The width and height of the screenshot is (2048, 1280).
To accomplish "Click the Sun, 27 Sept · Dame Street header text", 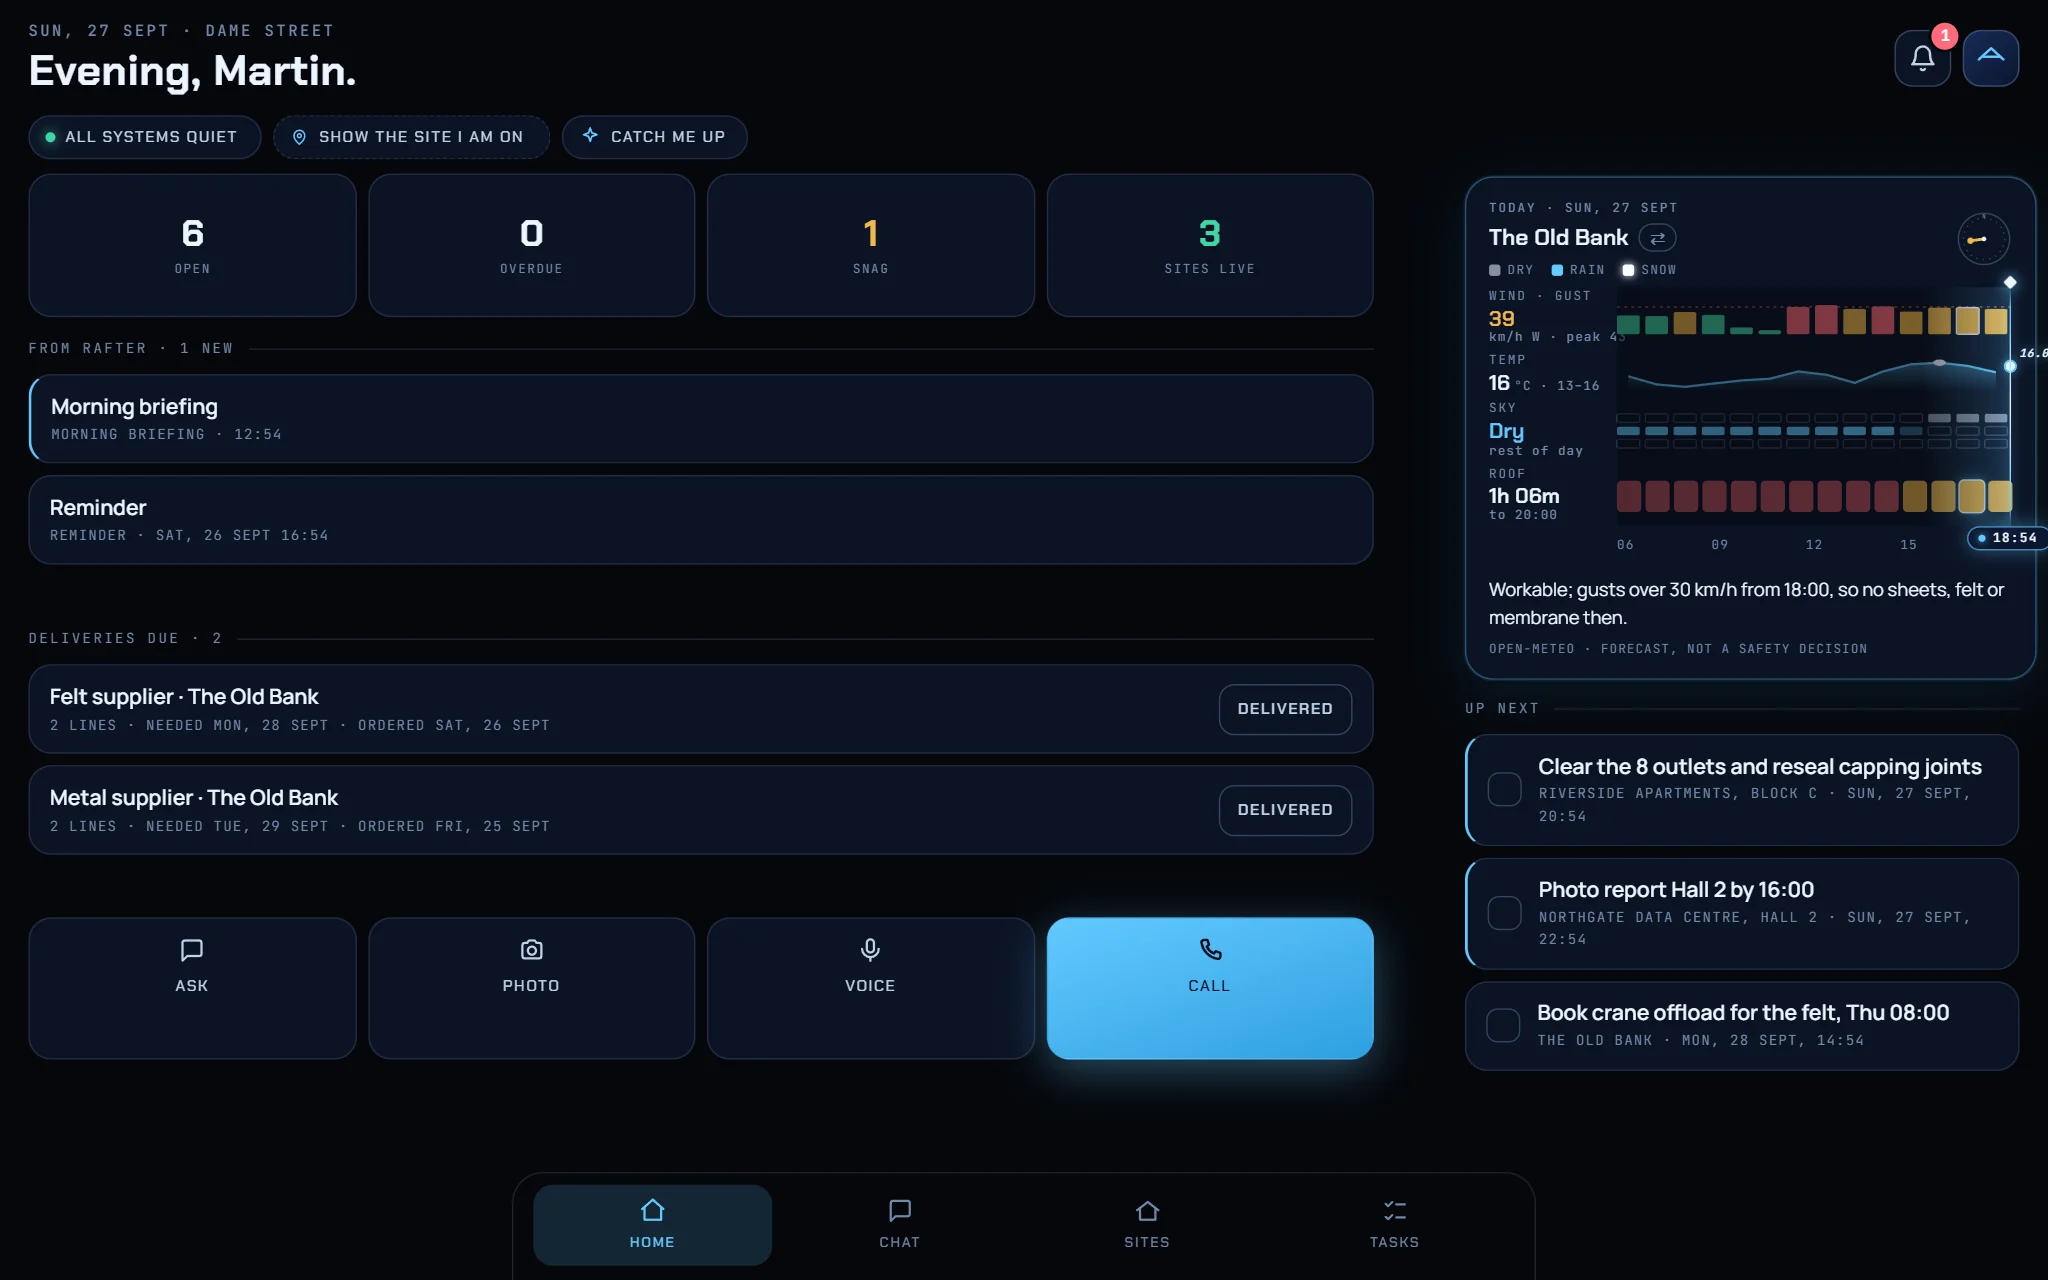I will [181, 31].
